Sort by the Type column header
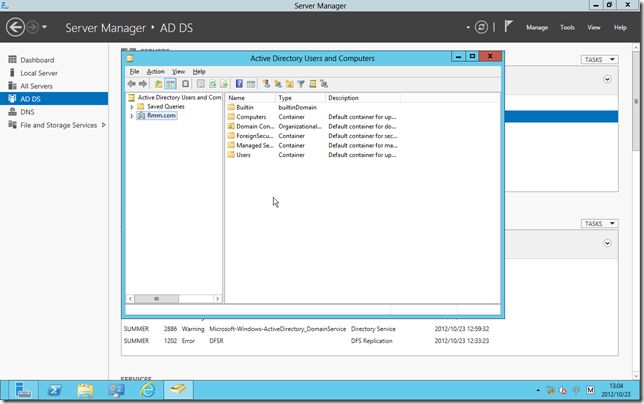 (300, 98)
